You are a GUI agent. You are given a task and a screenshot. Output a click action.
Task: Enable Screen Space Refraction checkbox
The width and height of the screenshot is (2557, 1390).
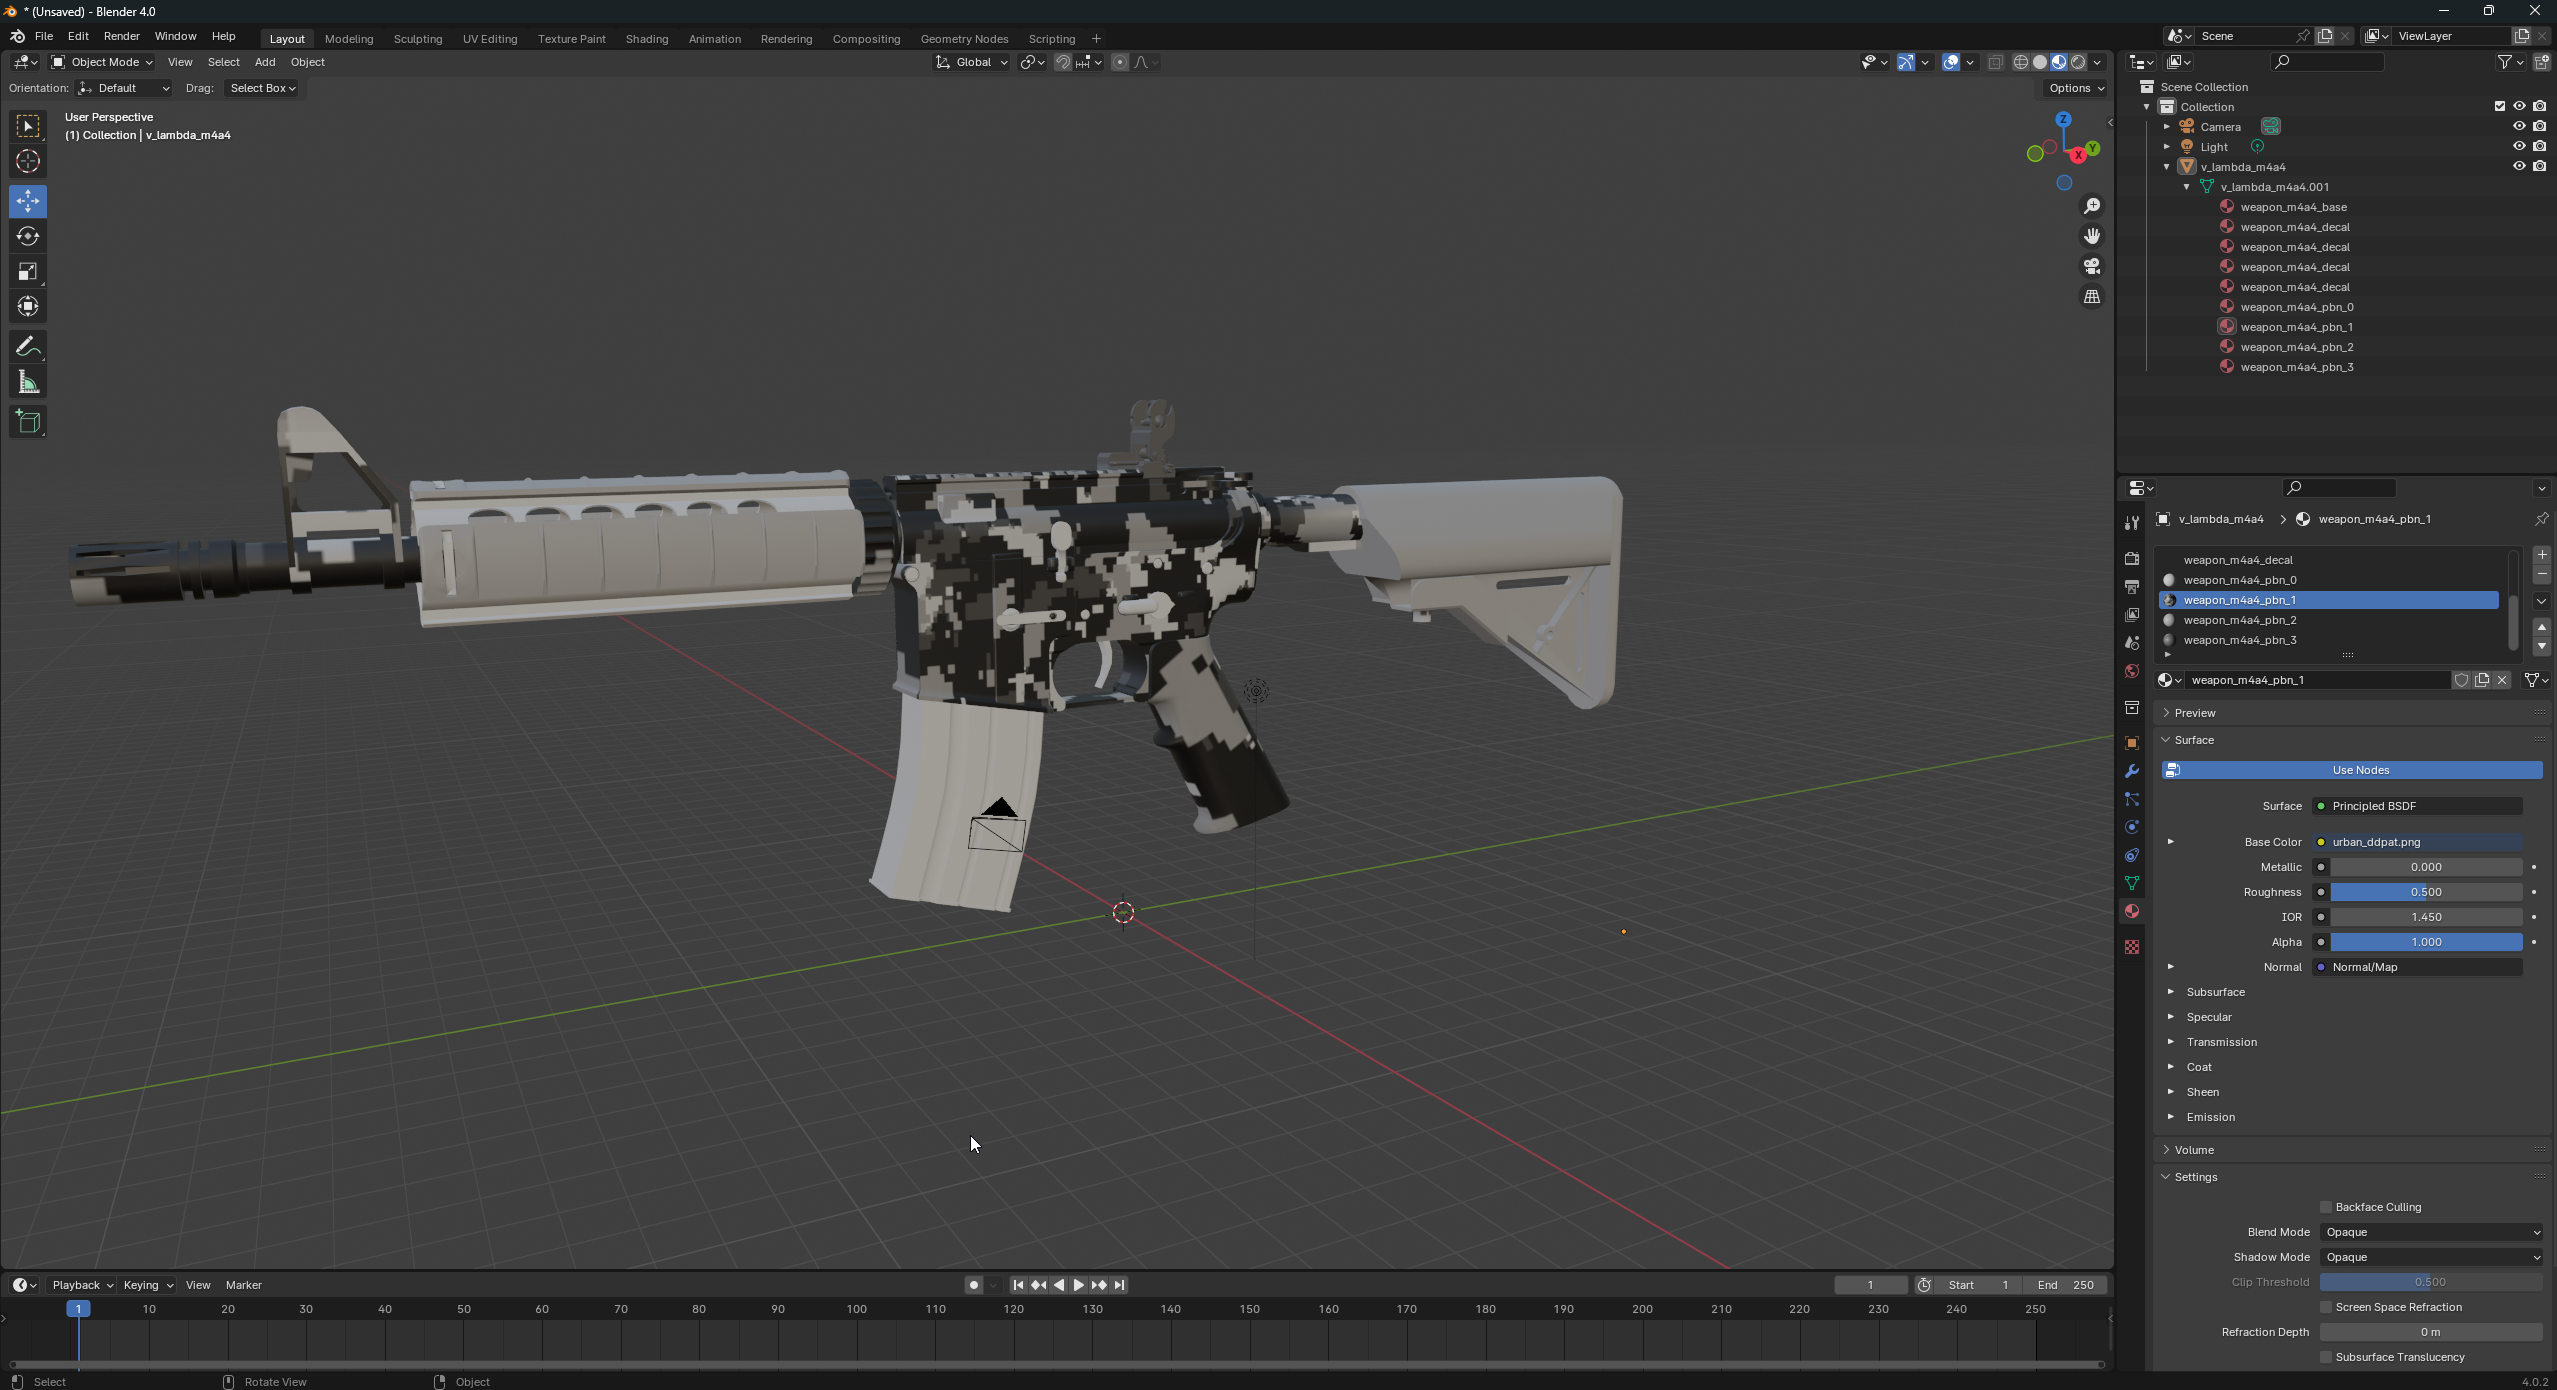[x=2326, y=1307]
